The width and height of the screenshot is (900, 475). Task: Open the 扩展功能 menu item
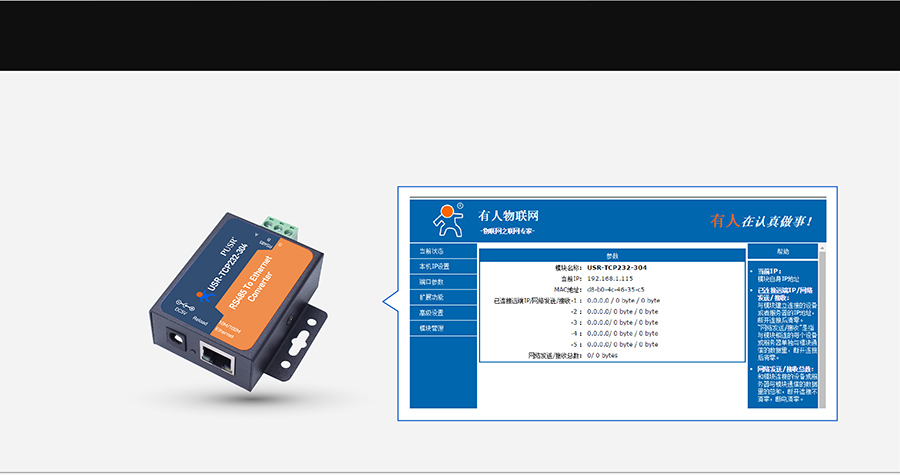pyautogui.click(x=443, y=298)
